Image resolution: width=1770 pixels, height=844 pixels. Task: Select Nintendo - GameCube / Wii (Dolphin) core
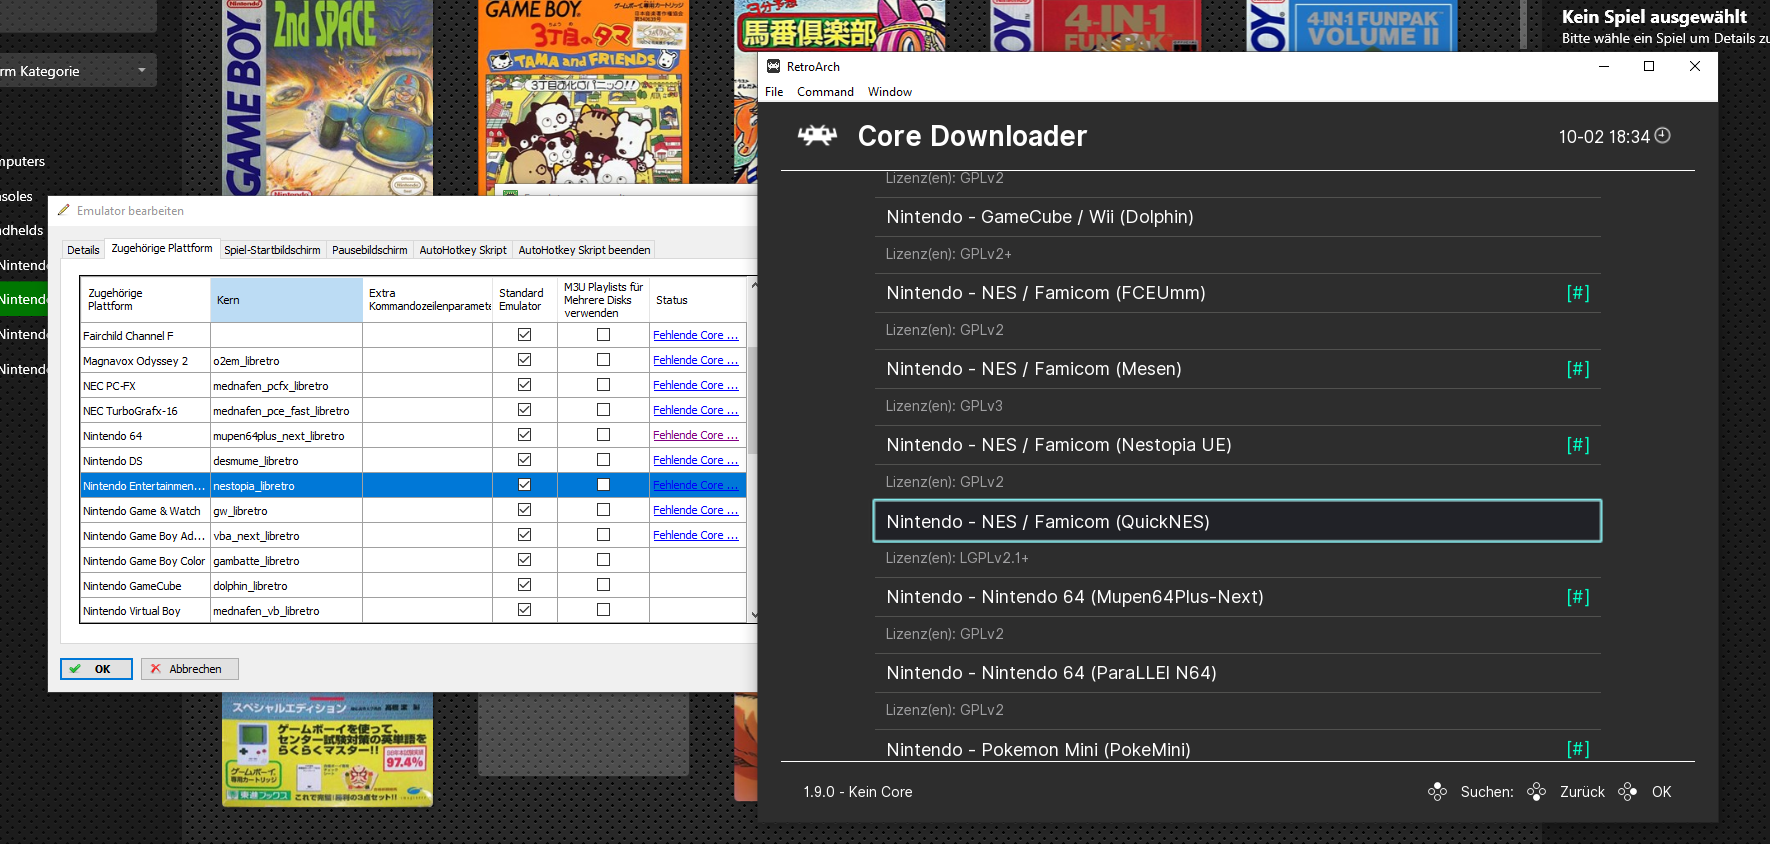(1237, 217)
